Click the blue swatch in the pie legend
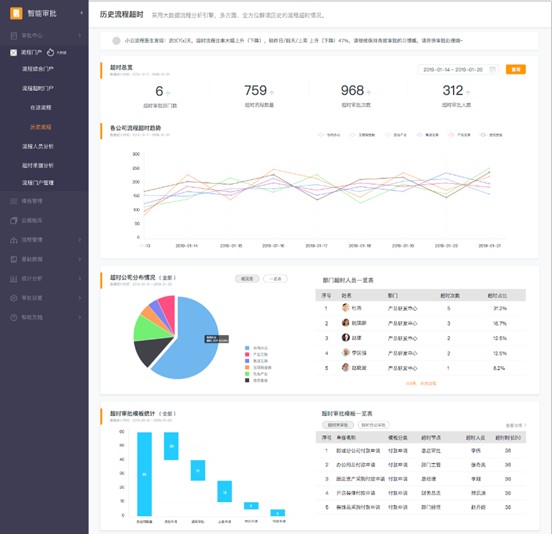Image resolution: width=552 pixels, height=534 pixels. 247,348
